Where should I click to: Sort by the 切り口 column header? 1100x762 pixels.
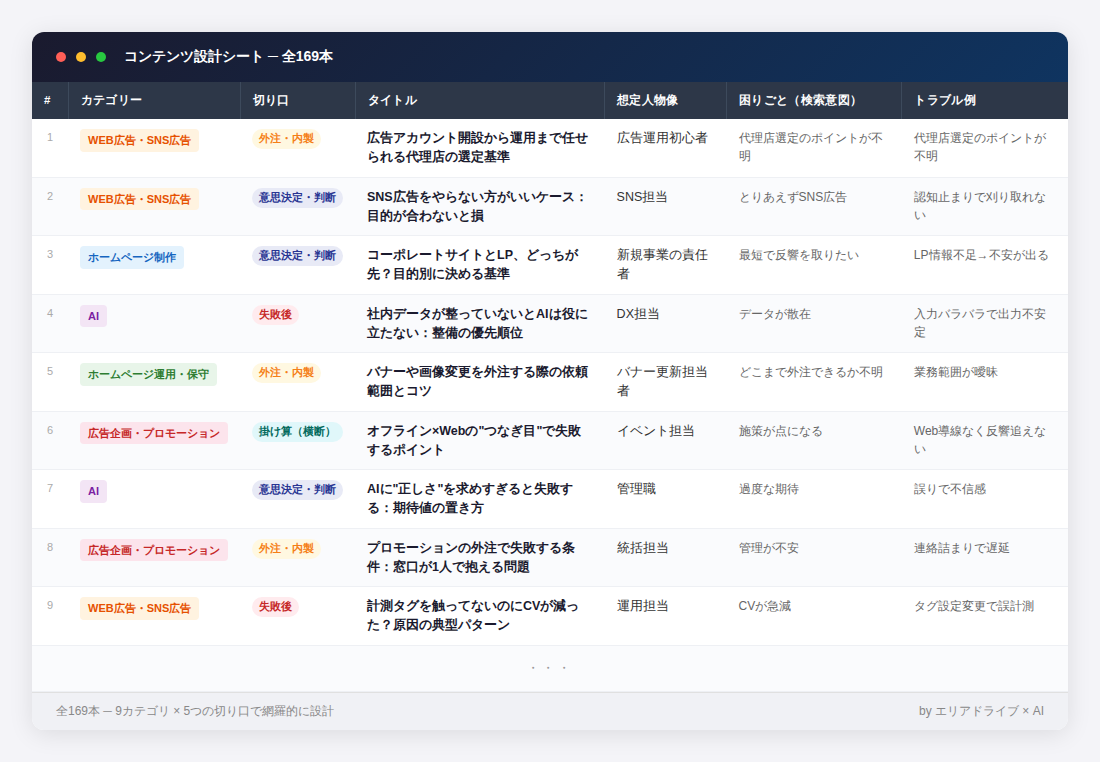(x=276, y=100)
